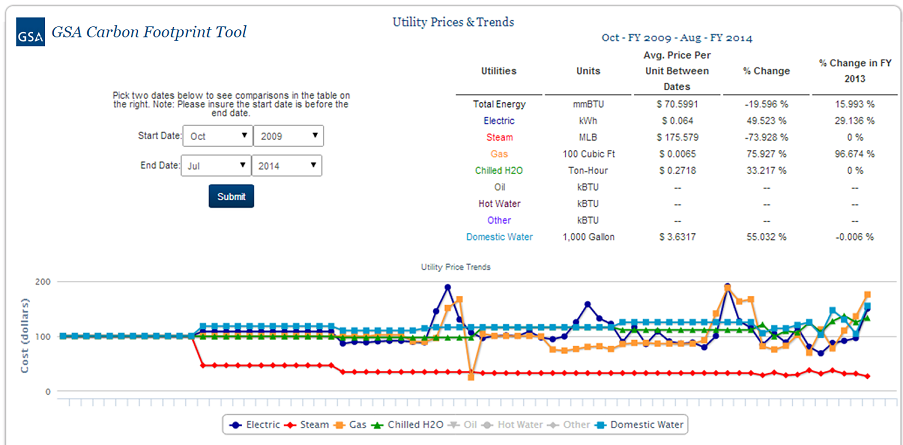Click the $ 70.5991 Total Energy price value
The width and height of the screenshot is (903, 445).
click(x=677, y=104)
